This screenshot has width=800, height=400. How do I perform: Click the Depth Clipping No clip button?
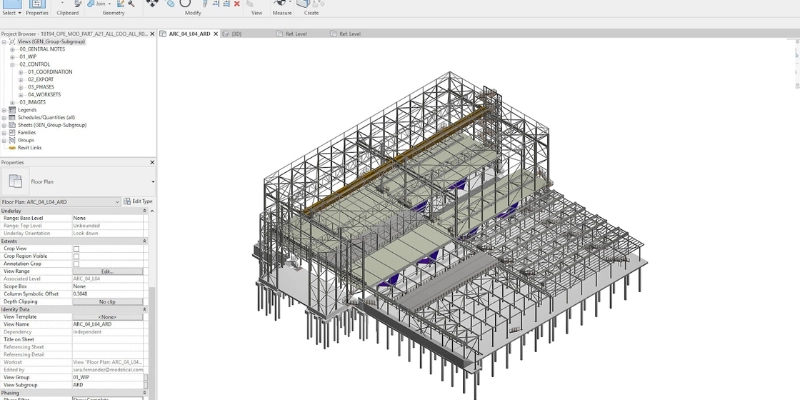(x=108, y=302)
